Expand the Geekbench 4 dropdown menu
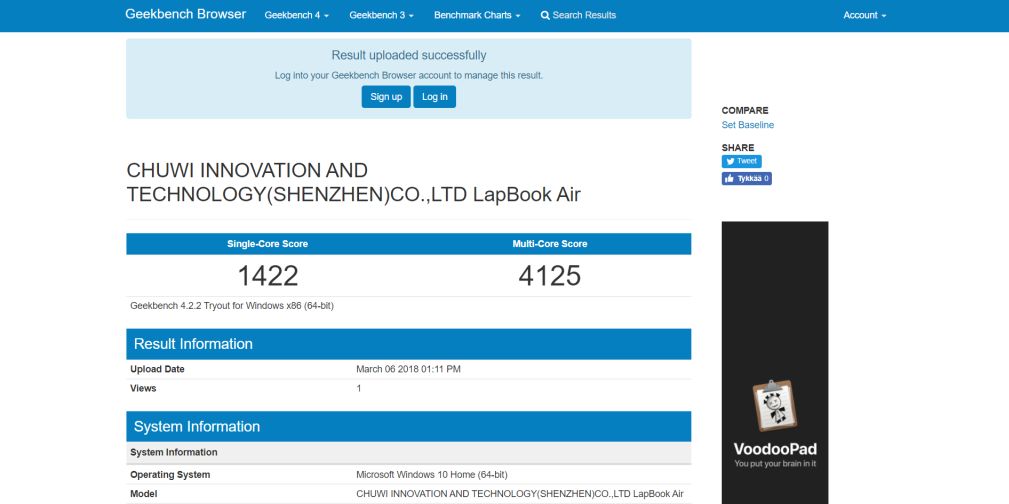Viewport: 1009px width, 504px height. [x=297, y=15]
